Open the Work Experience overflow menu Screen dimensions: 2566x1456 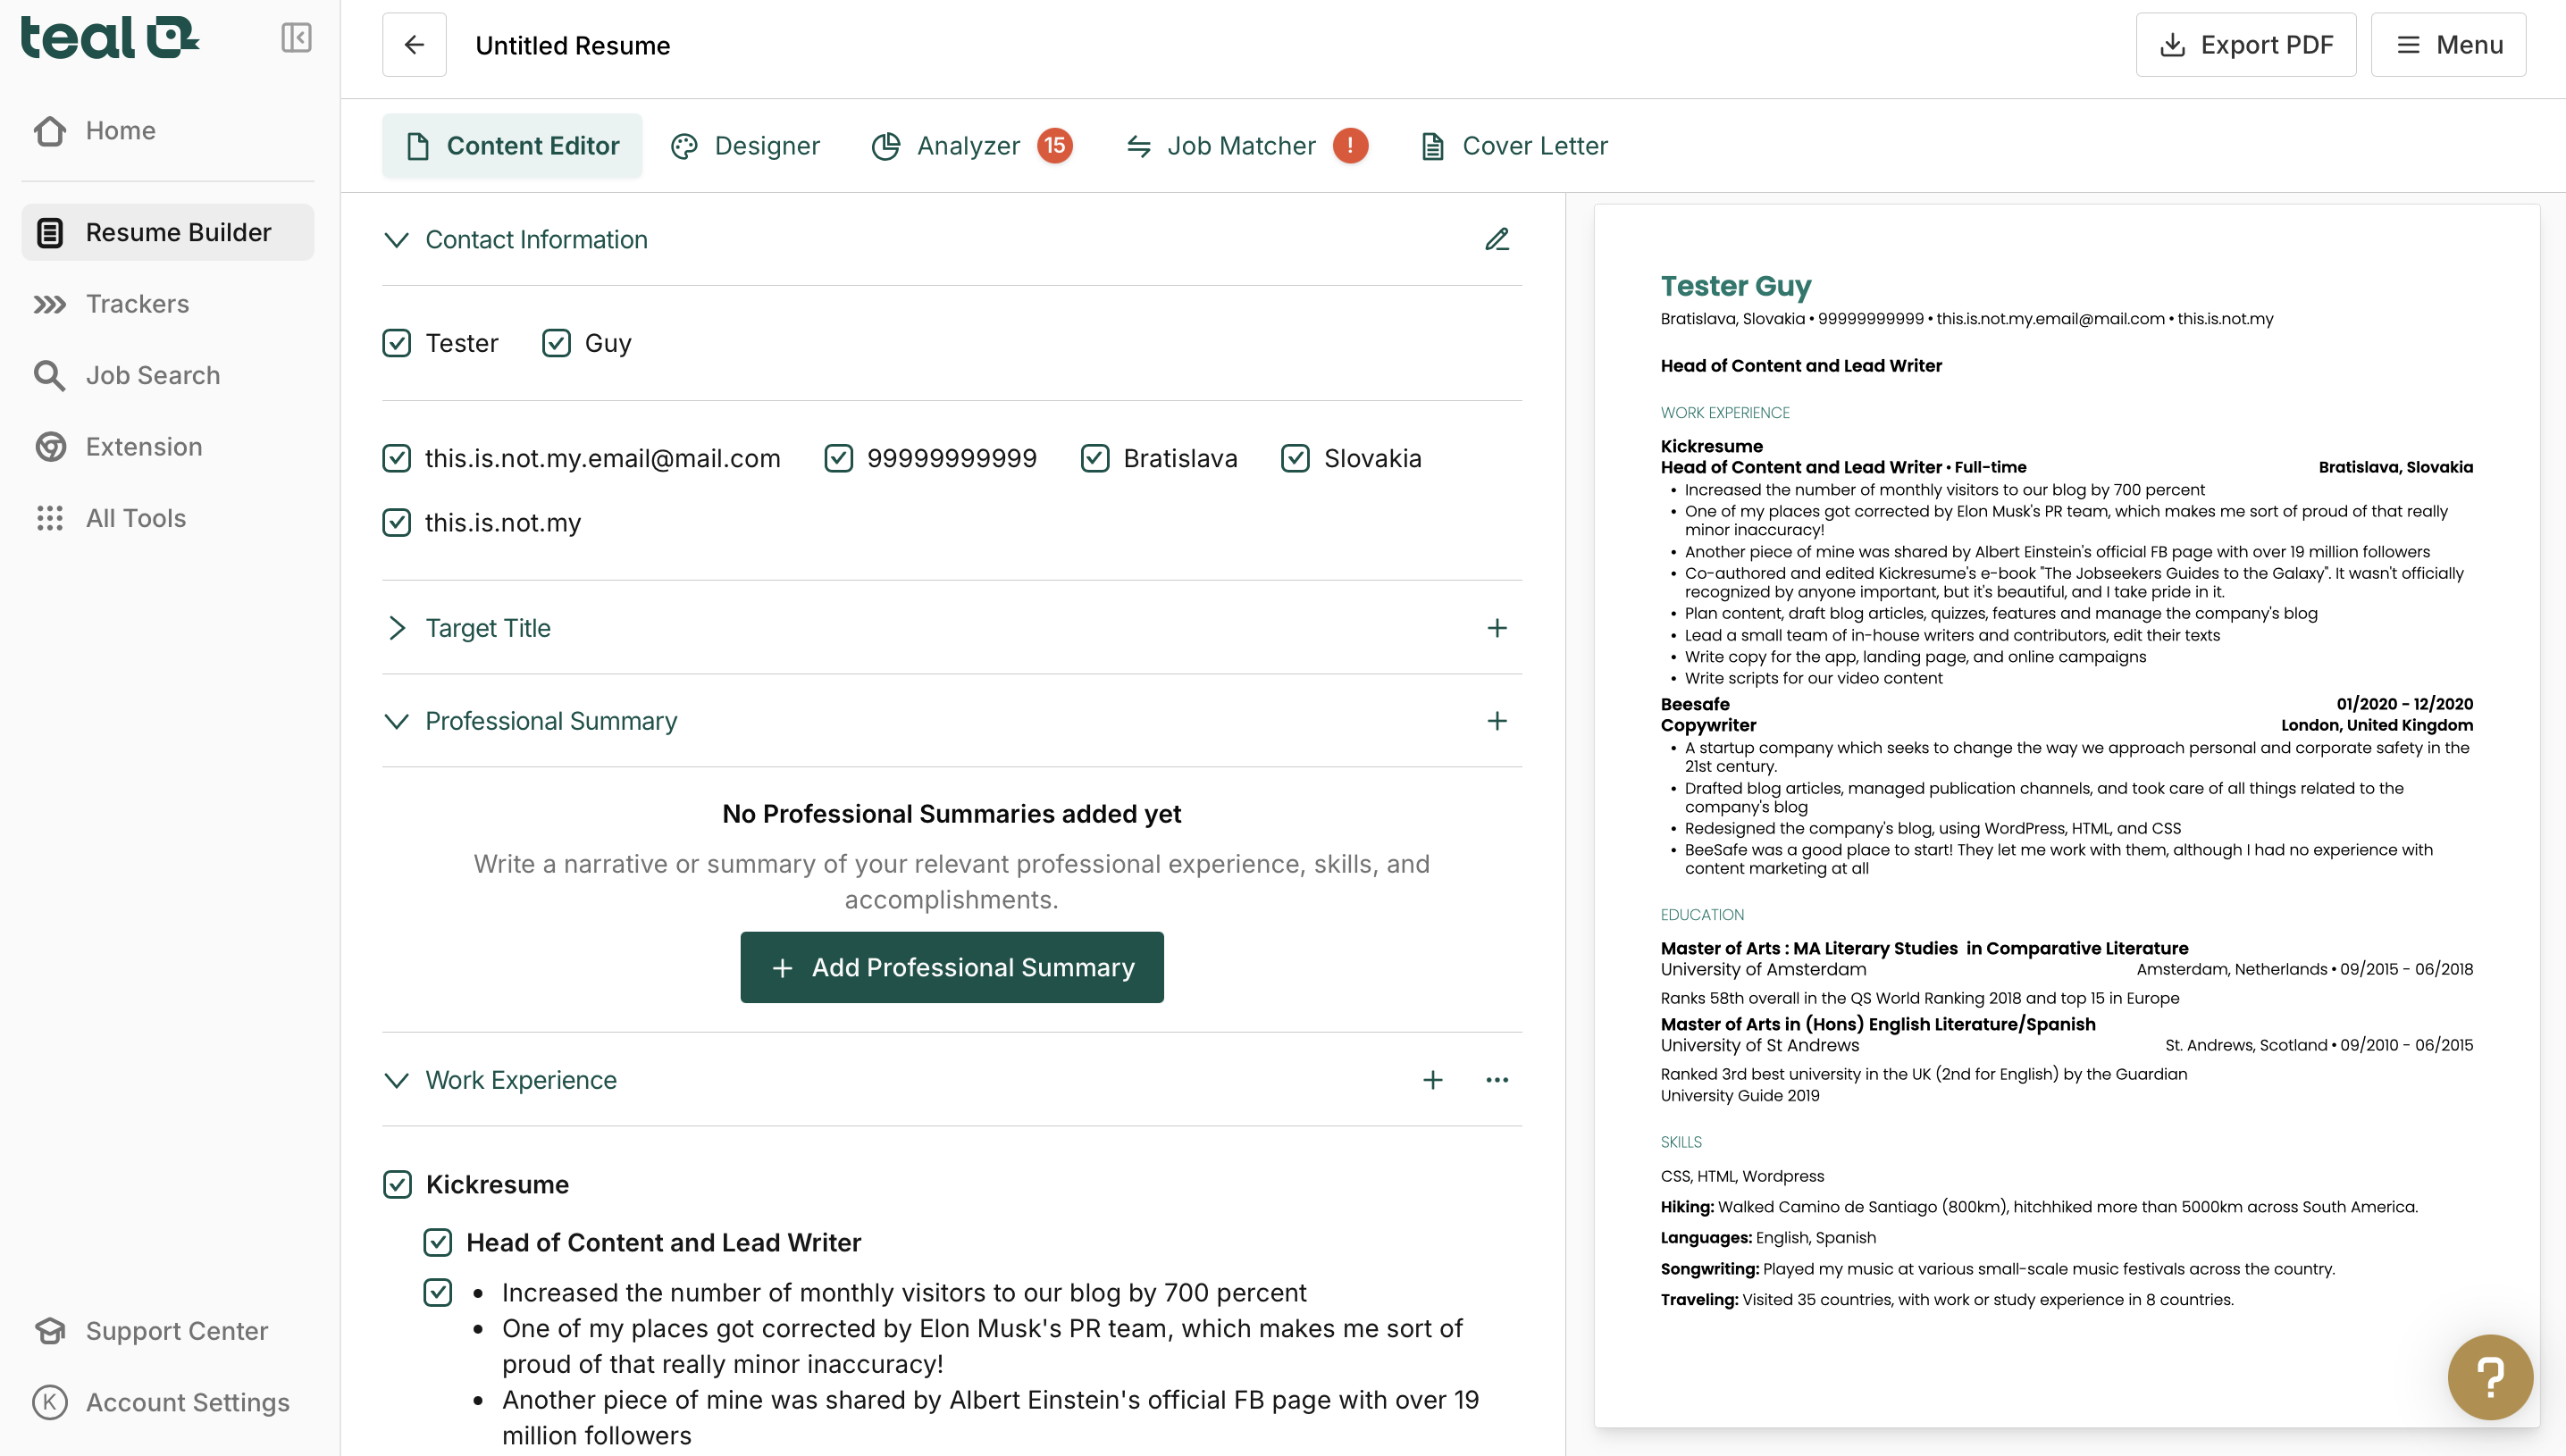click(x=1497, y=1080)
